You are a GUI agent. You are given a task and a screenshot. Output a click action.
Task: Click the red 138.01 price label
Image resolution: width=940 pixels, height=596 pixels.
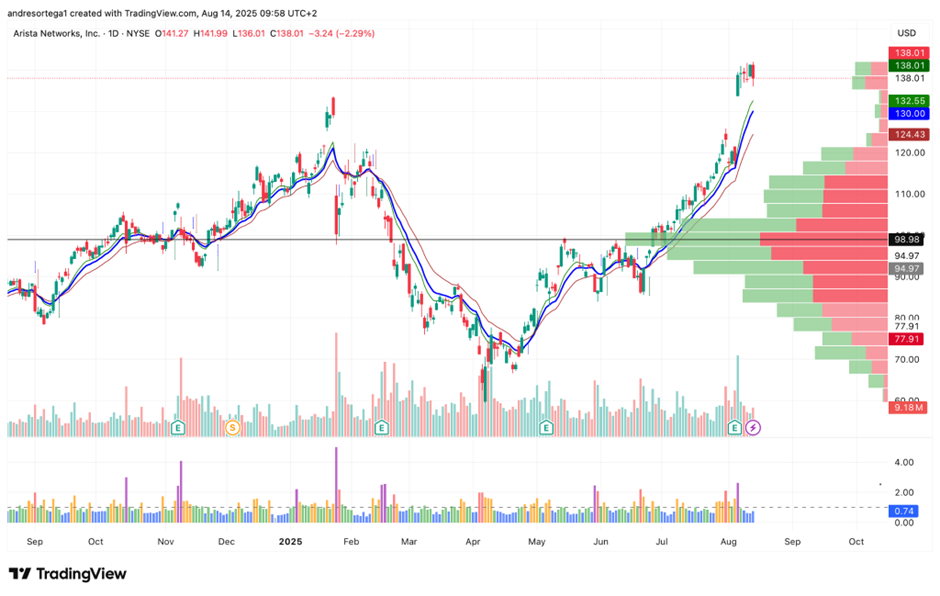point(909,53)
